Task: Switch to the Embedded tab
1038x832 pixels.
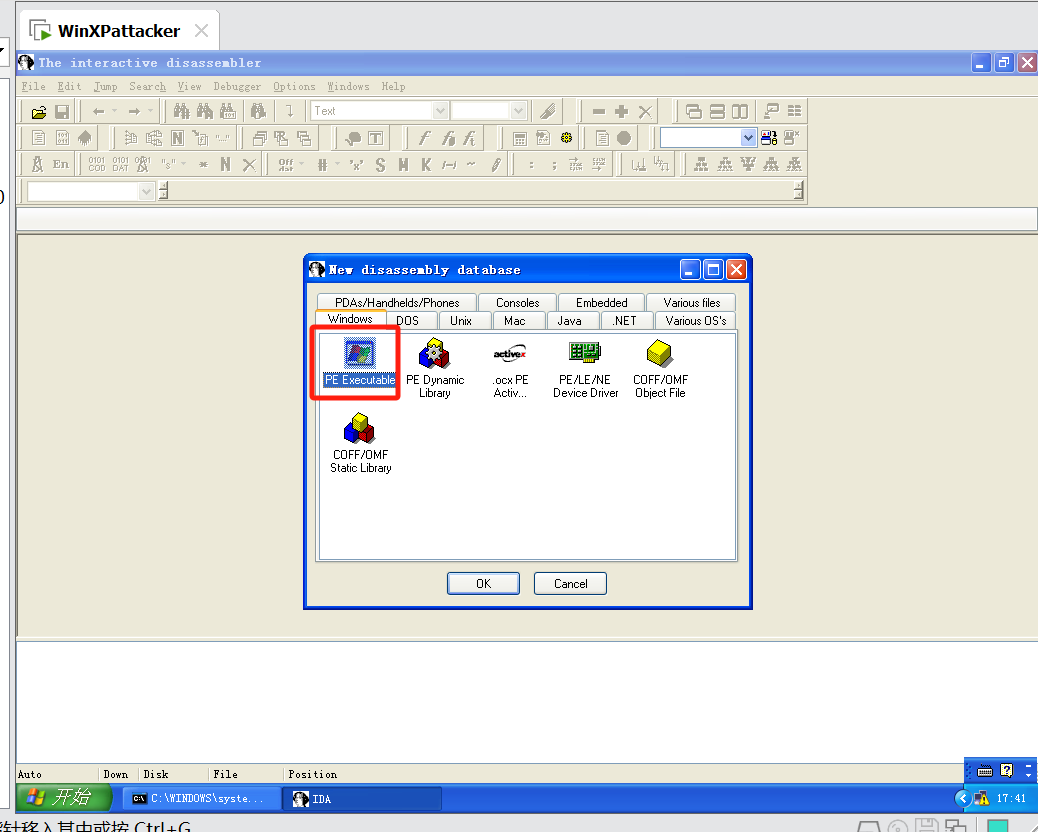Action: click(x=601, y=302)
